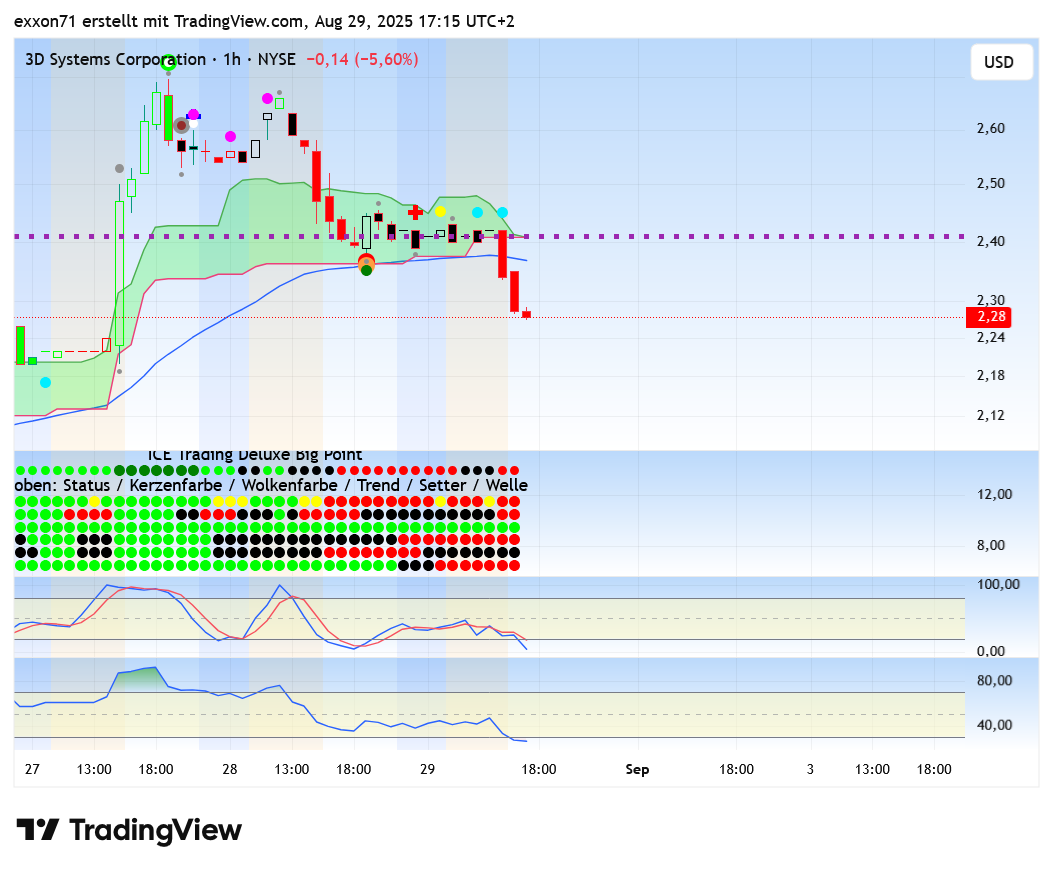Select the yellow dot signal marker
Screen dimensions: 1053x873
tap(440, 212)
